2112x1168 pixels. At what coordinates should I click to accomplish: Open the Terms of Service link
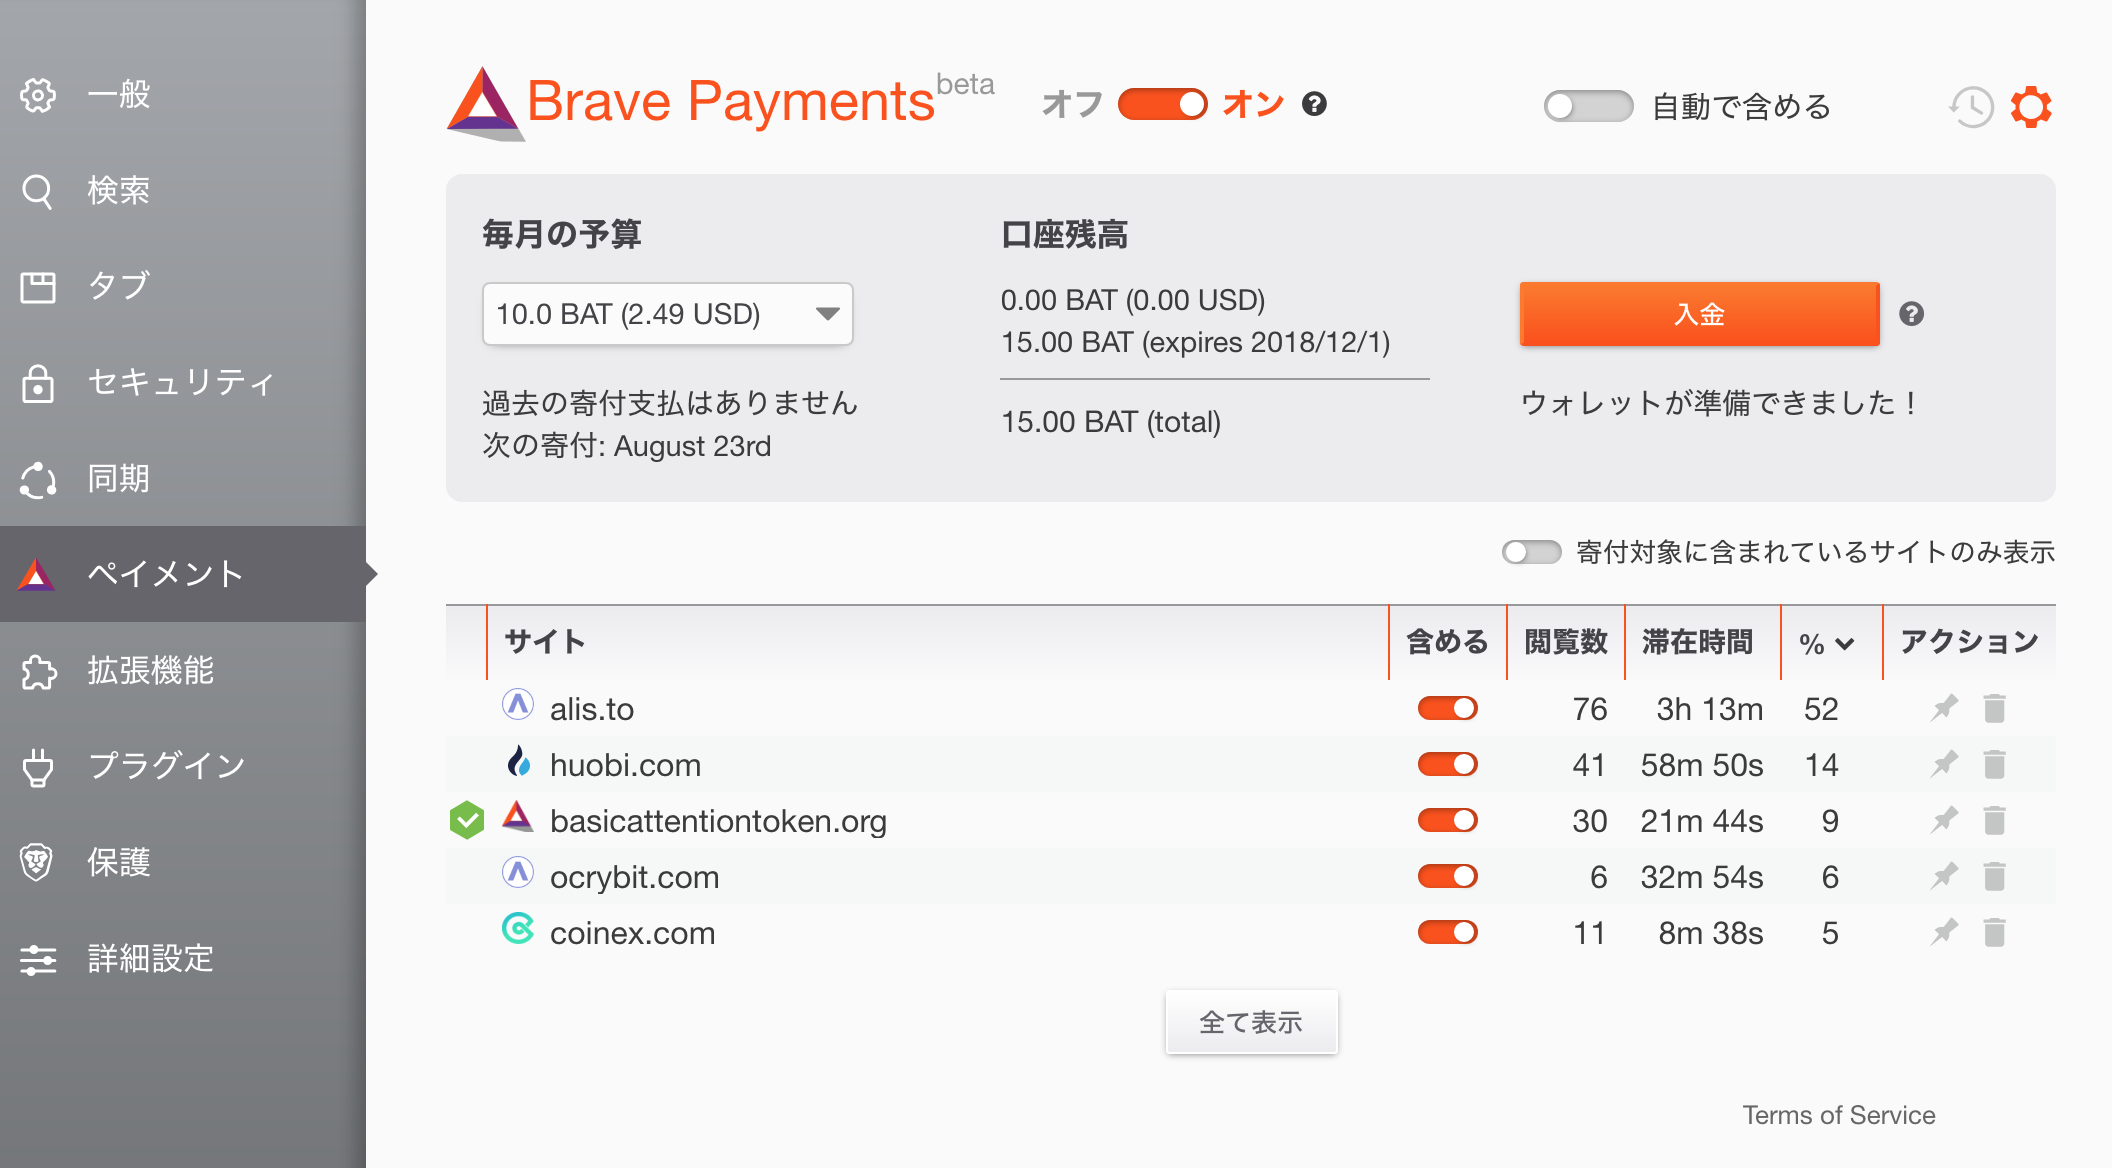pyautogui.click(x=1838, y=1115)
